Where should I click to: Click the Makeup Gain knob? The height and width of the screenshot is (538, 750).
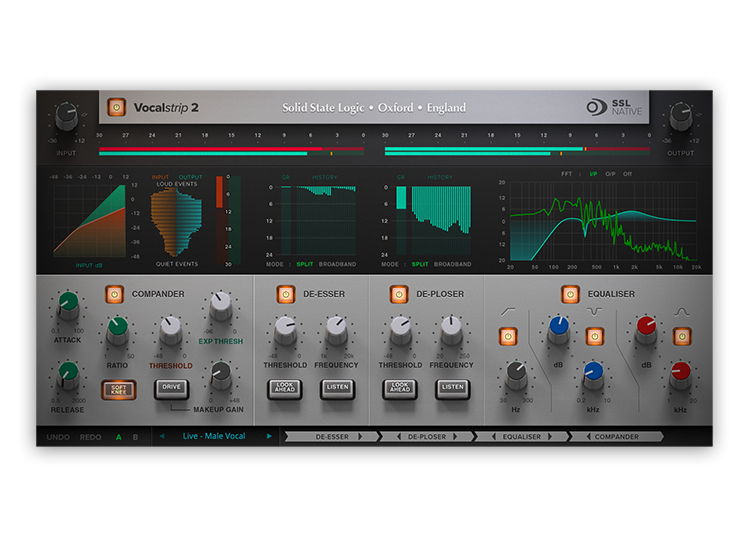[x=221, y=375]
